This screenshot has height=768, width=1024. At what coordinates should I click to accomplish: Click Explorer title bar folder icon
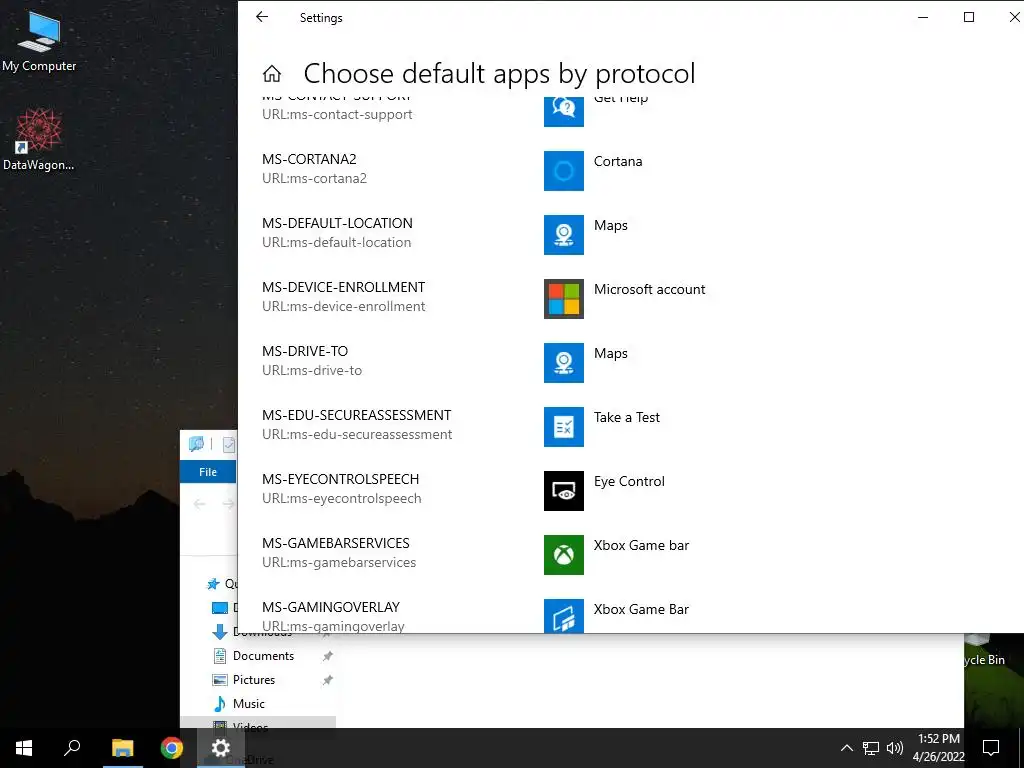[196, 445]
